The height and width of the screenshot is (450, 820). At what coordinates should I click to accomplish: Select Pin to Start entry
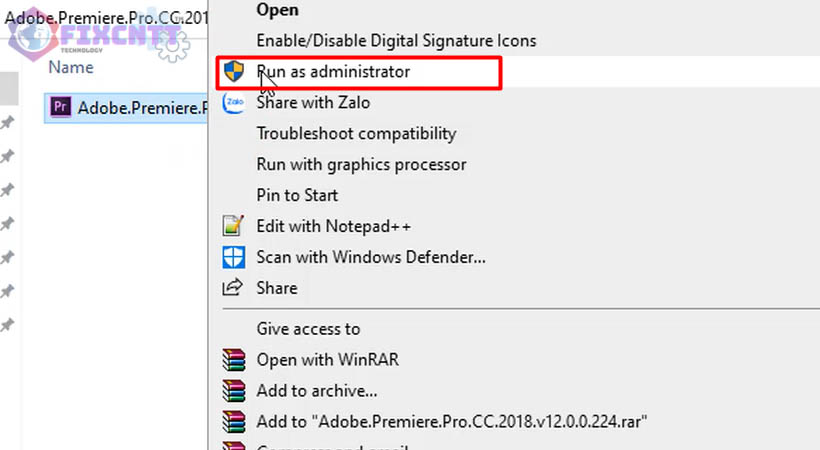(297, 195)
